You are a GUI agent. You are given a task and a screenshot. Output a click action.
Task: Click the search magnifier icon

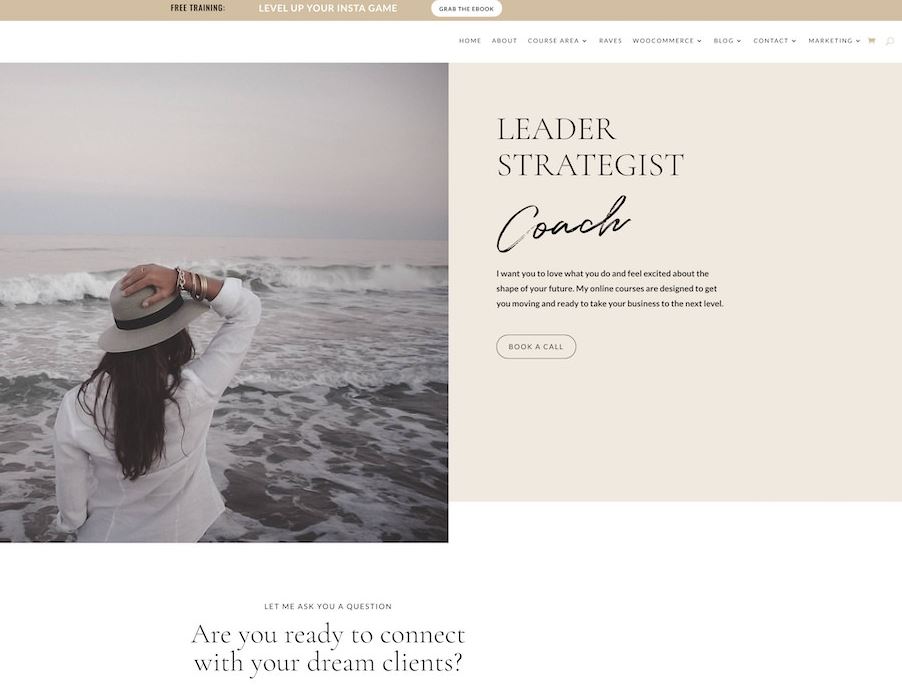point(889,41)
